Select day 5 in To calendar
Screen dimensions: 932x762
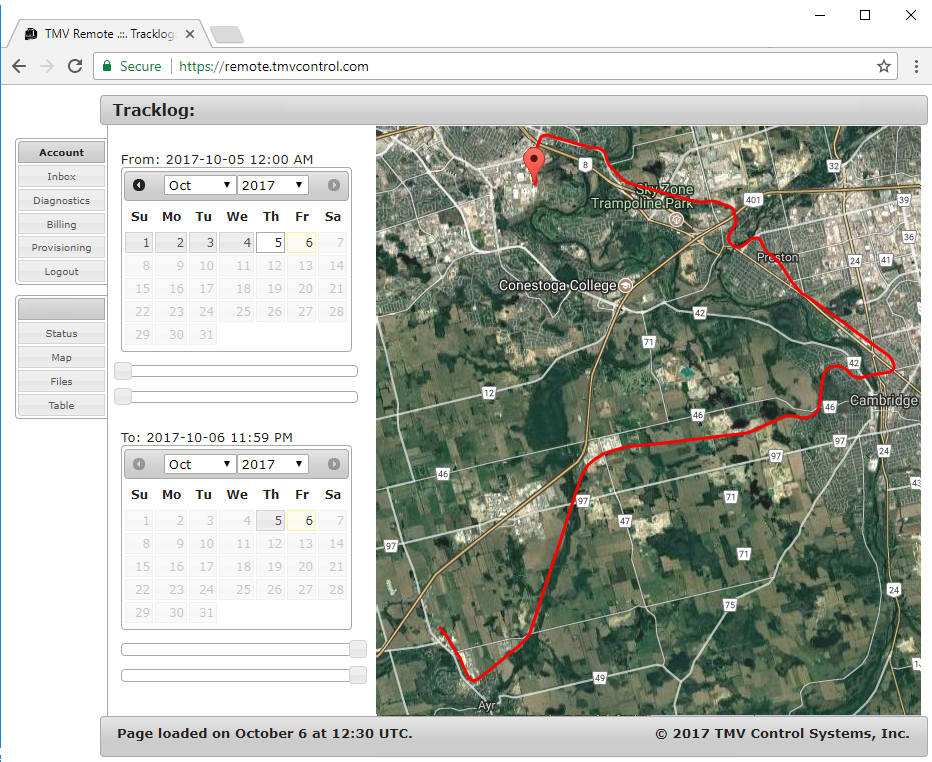tap(270, 521)
